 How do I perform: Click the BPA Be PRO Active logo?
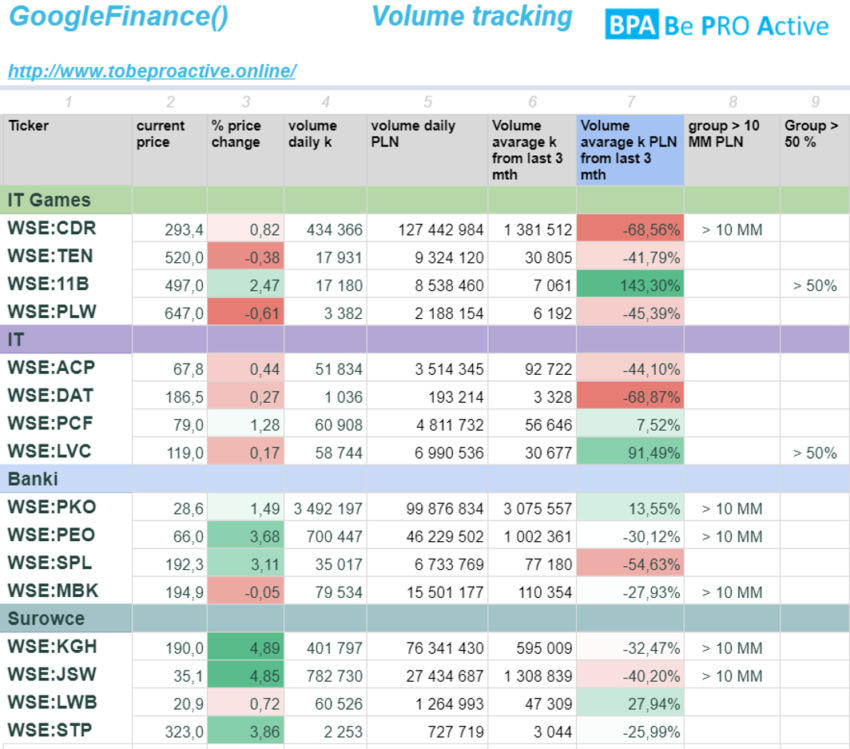(717, 25)
